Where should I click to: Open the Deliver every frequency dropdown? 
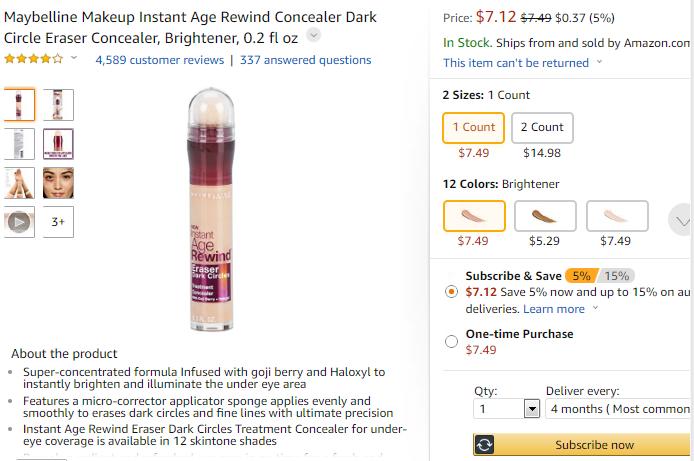click(617, 409)
